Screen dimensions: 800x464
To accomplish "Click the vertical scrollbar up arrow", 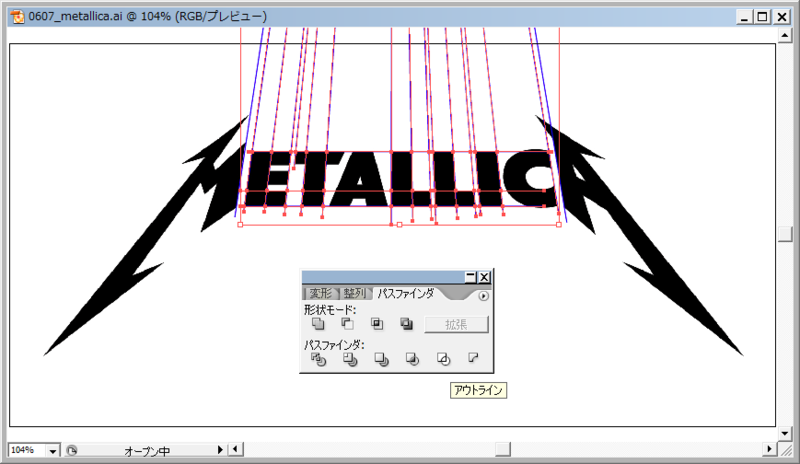I will [x=785, y=35].
